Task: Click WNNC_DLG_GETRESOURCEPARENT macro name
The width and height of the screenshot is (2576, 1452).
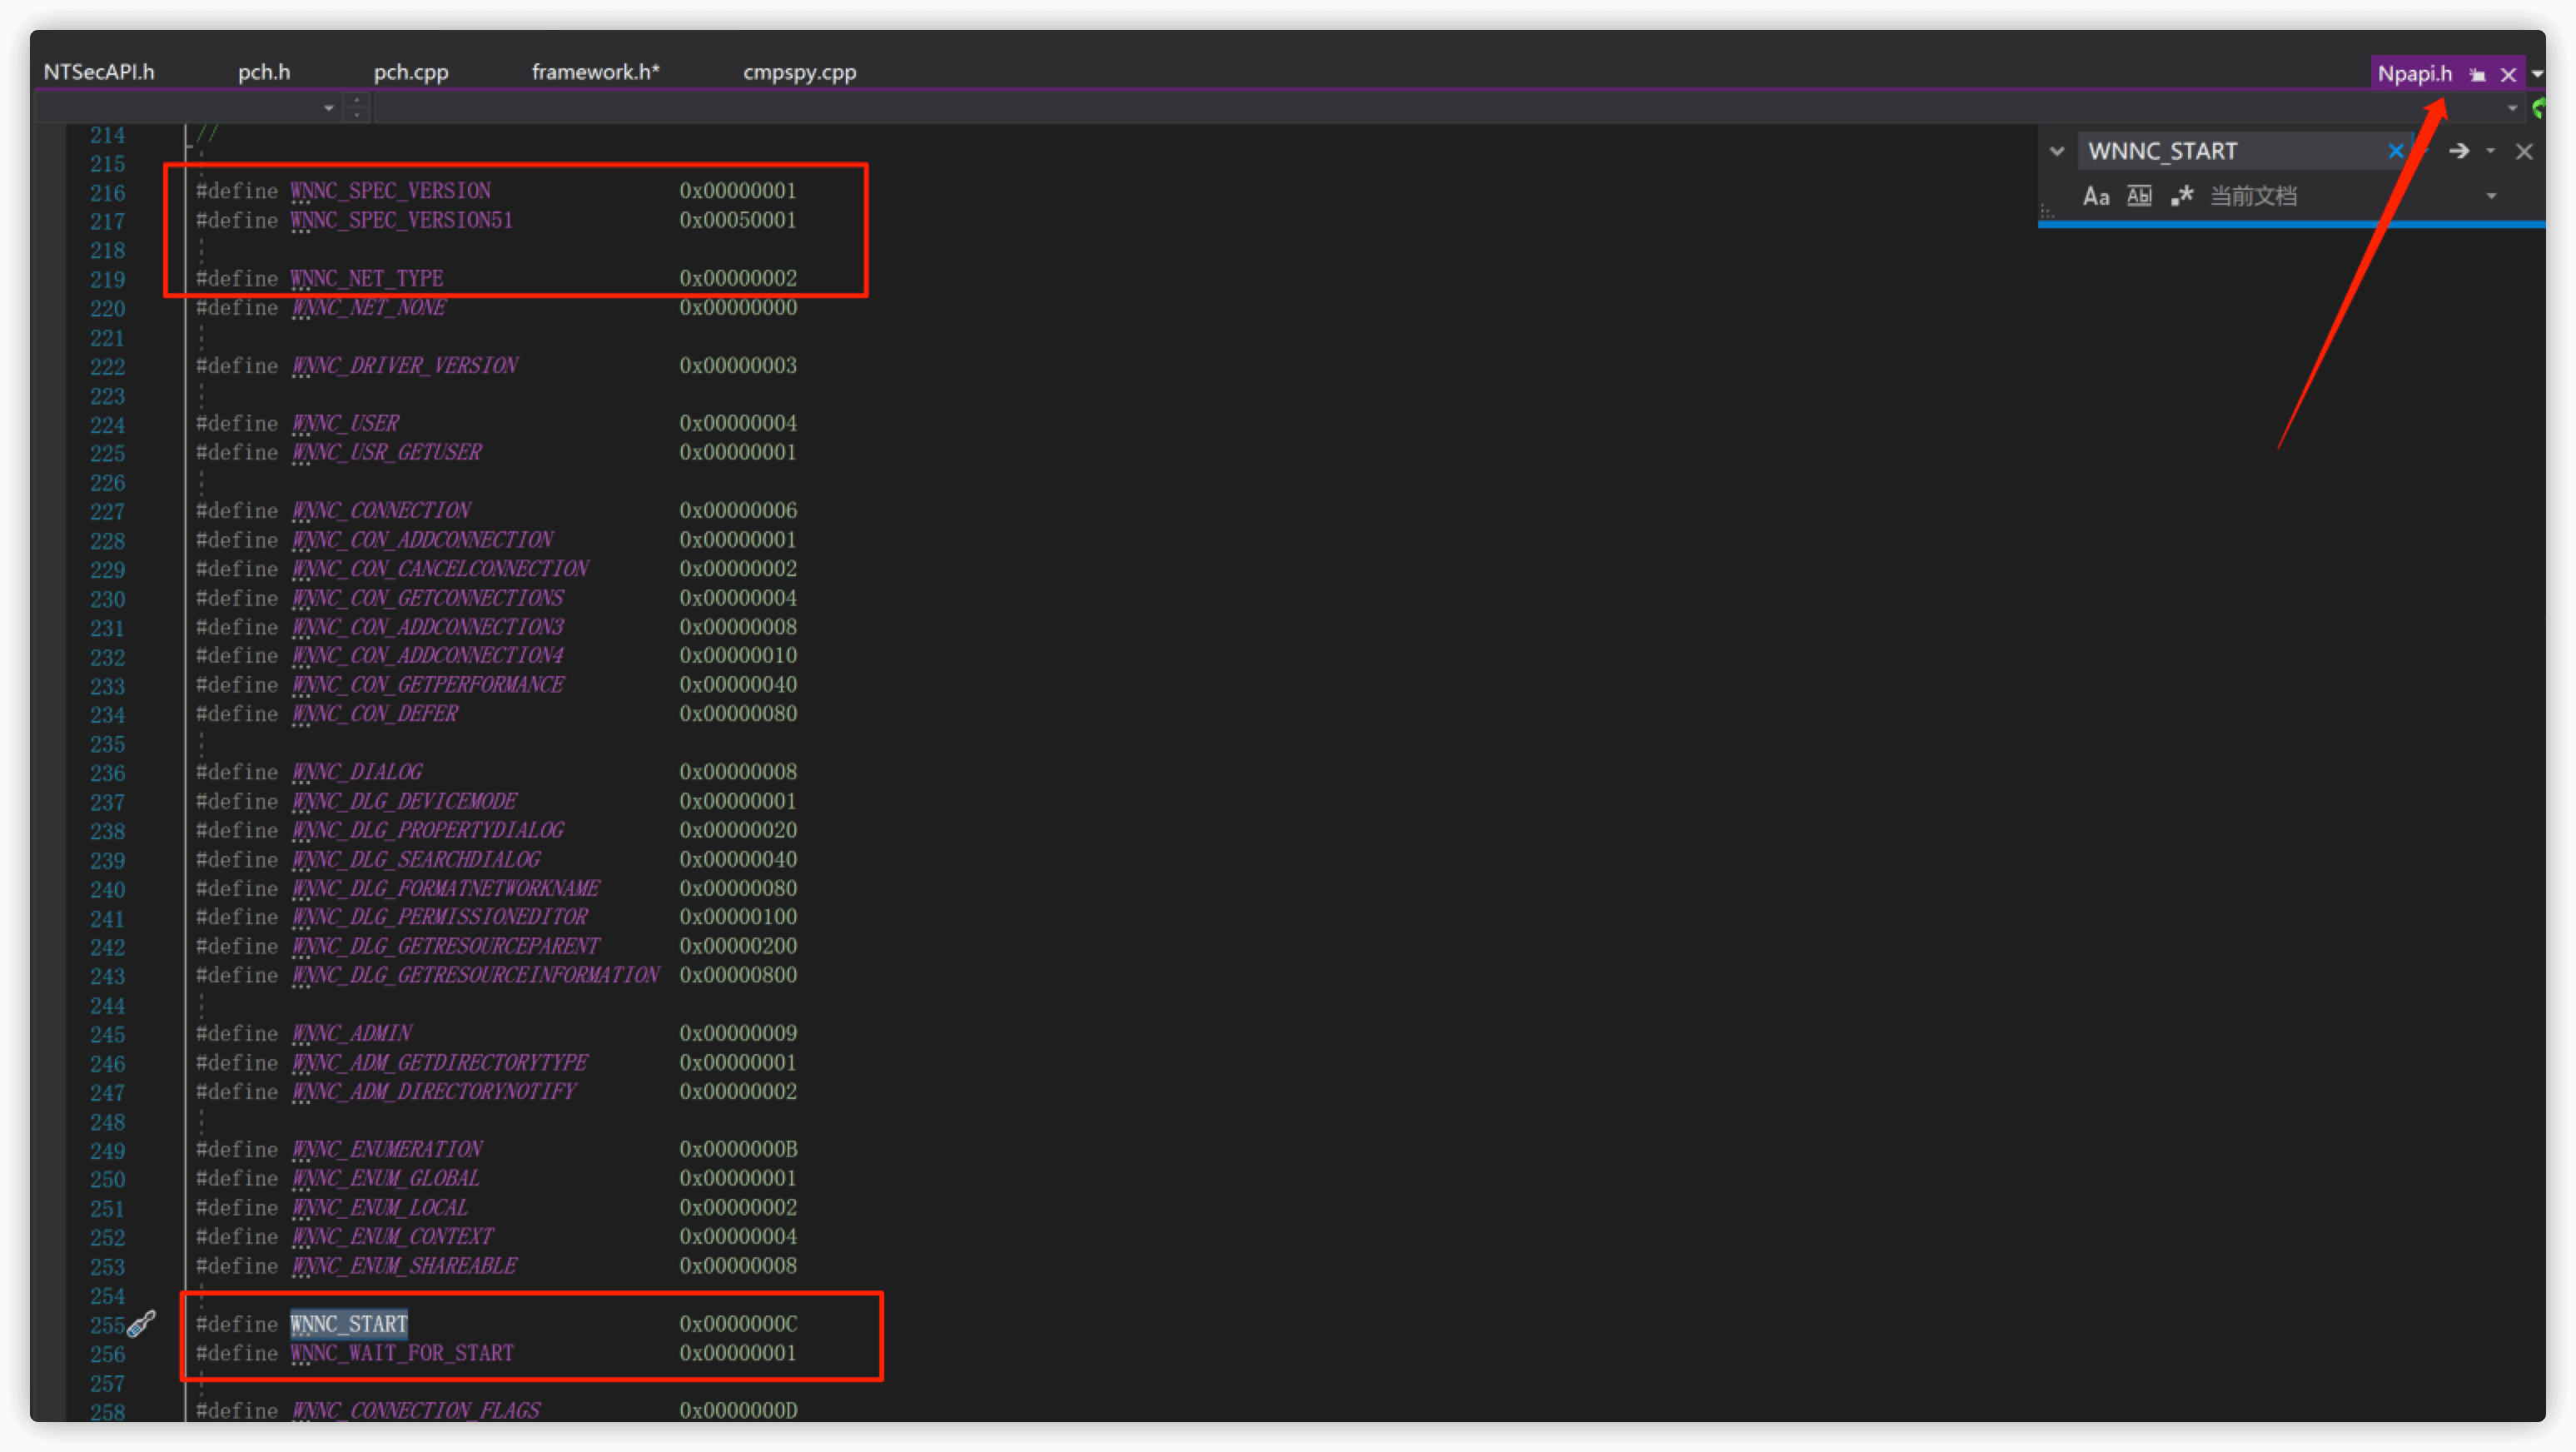Action: (x=445, y=945)
